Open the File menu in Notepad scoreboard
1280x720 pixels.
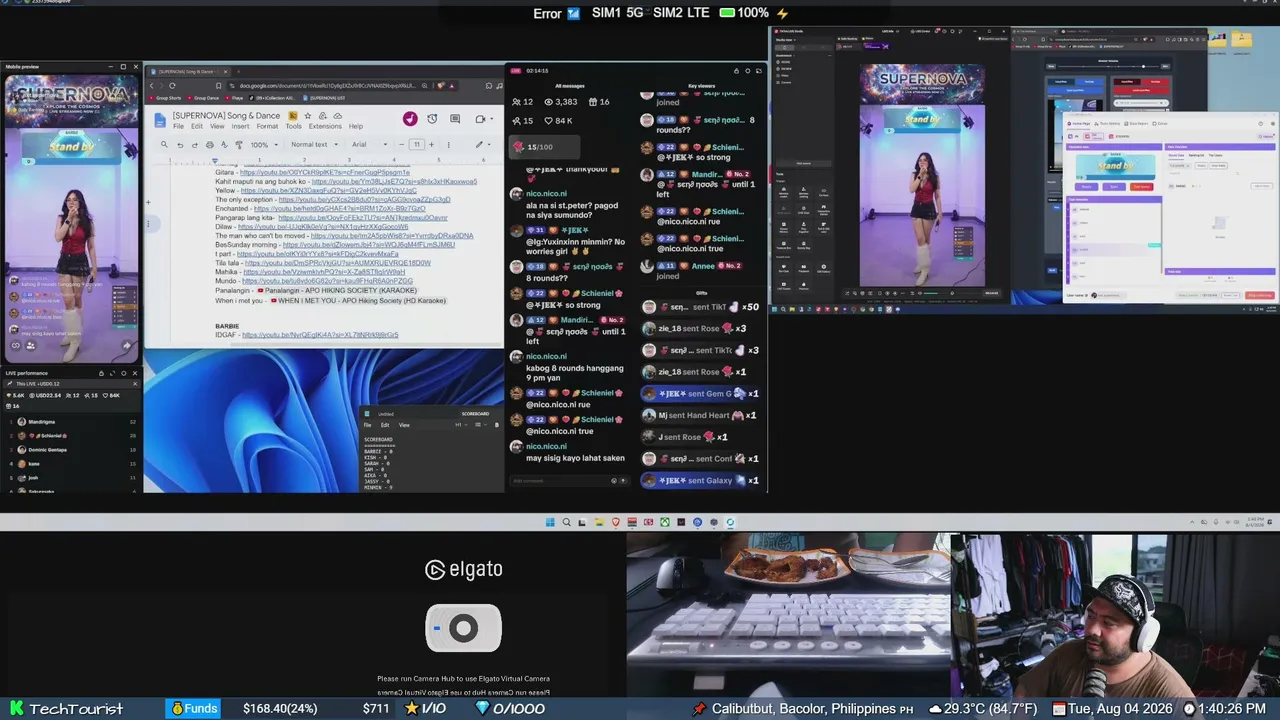[x=367, y=425]
